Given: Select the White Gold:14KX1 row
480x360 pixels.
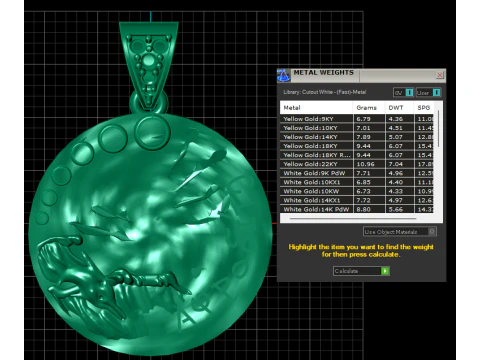Looking at the screenshot, I should [x=357, y=200].
